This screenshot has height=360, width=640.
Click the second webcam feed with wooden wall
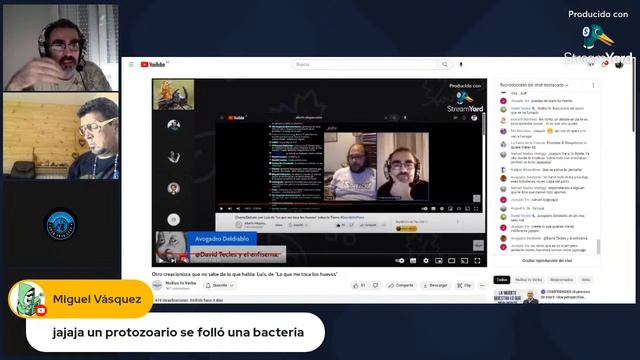pyautogui.click(x=61, y=136)
